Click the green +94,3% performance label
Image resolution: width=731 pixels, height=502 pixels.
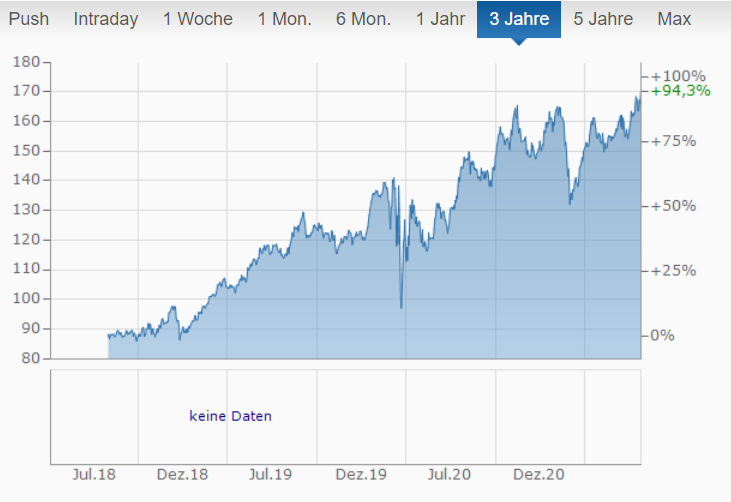680,91
